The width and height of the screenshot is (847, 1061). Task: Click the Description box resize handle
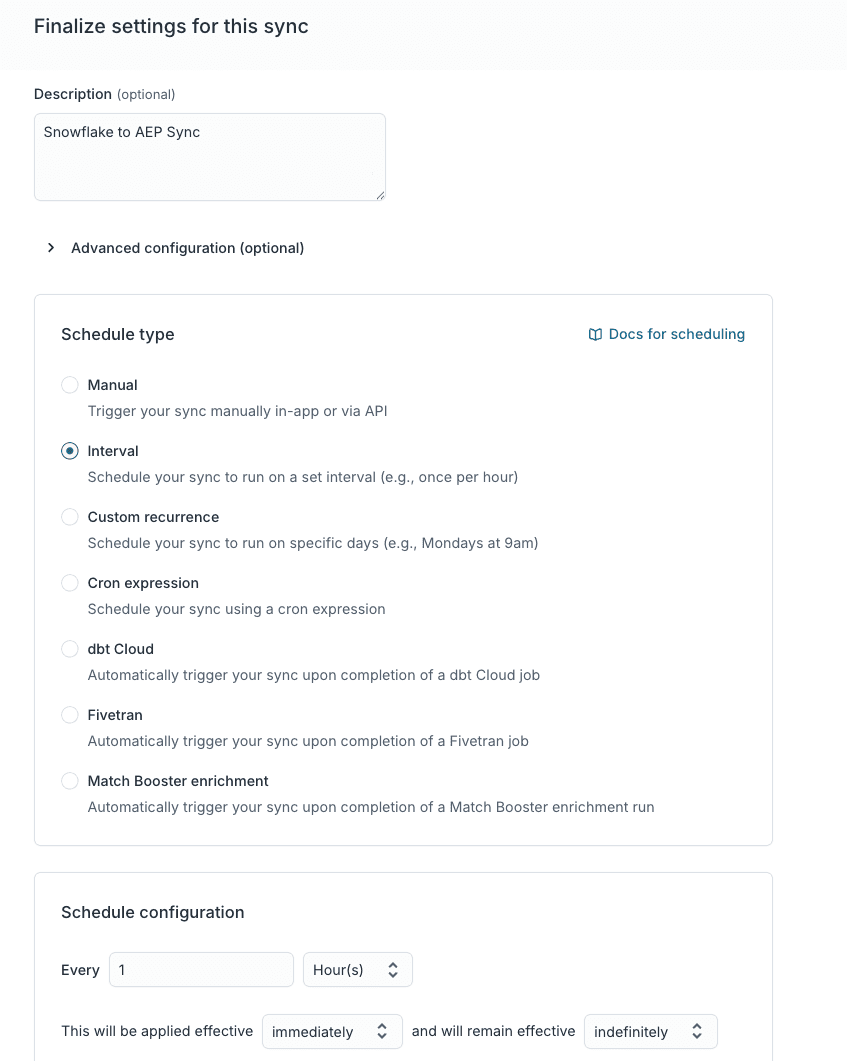(x=380, y=195)
